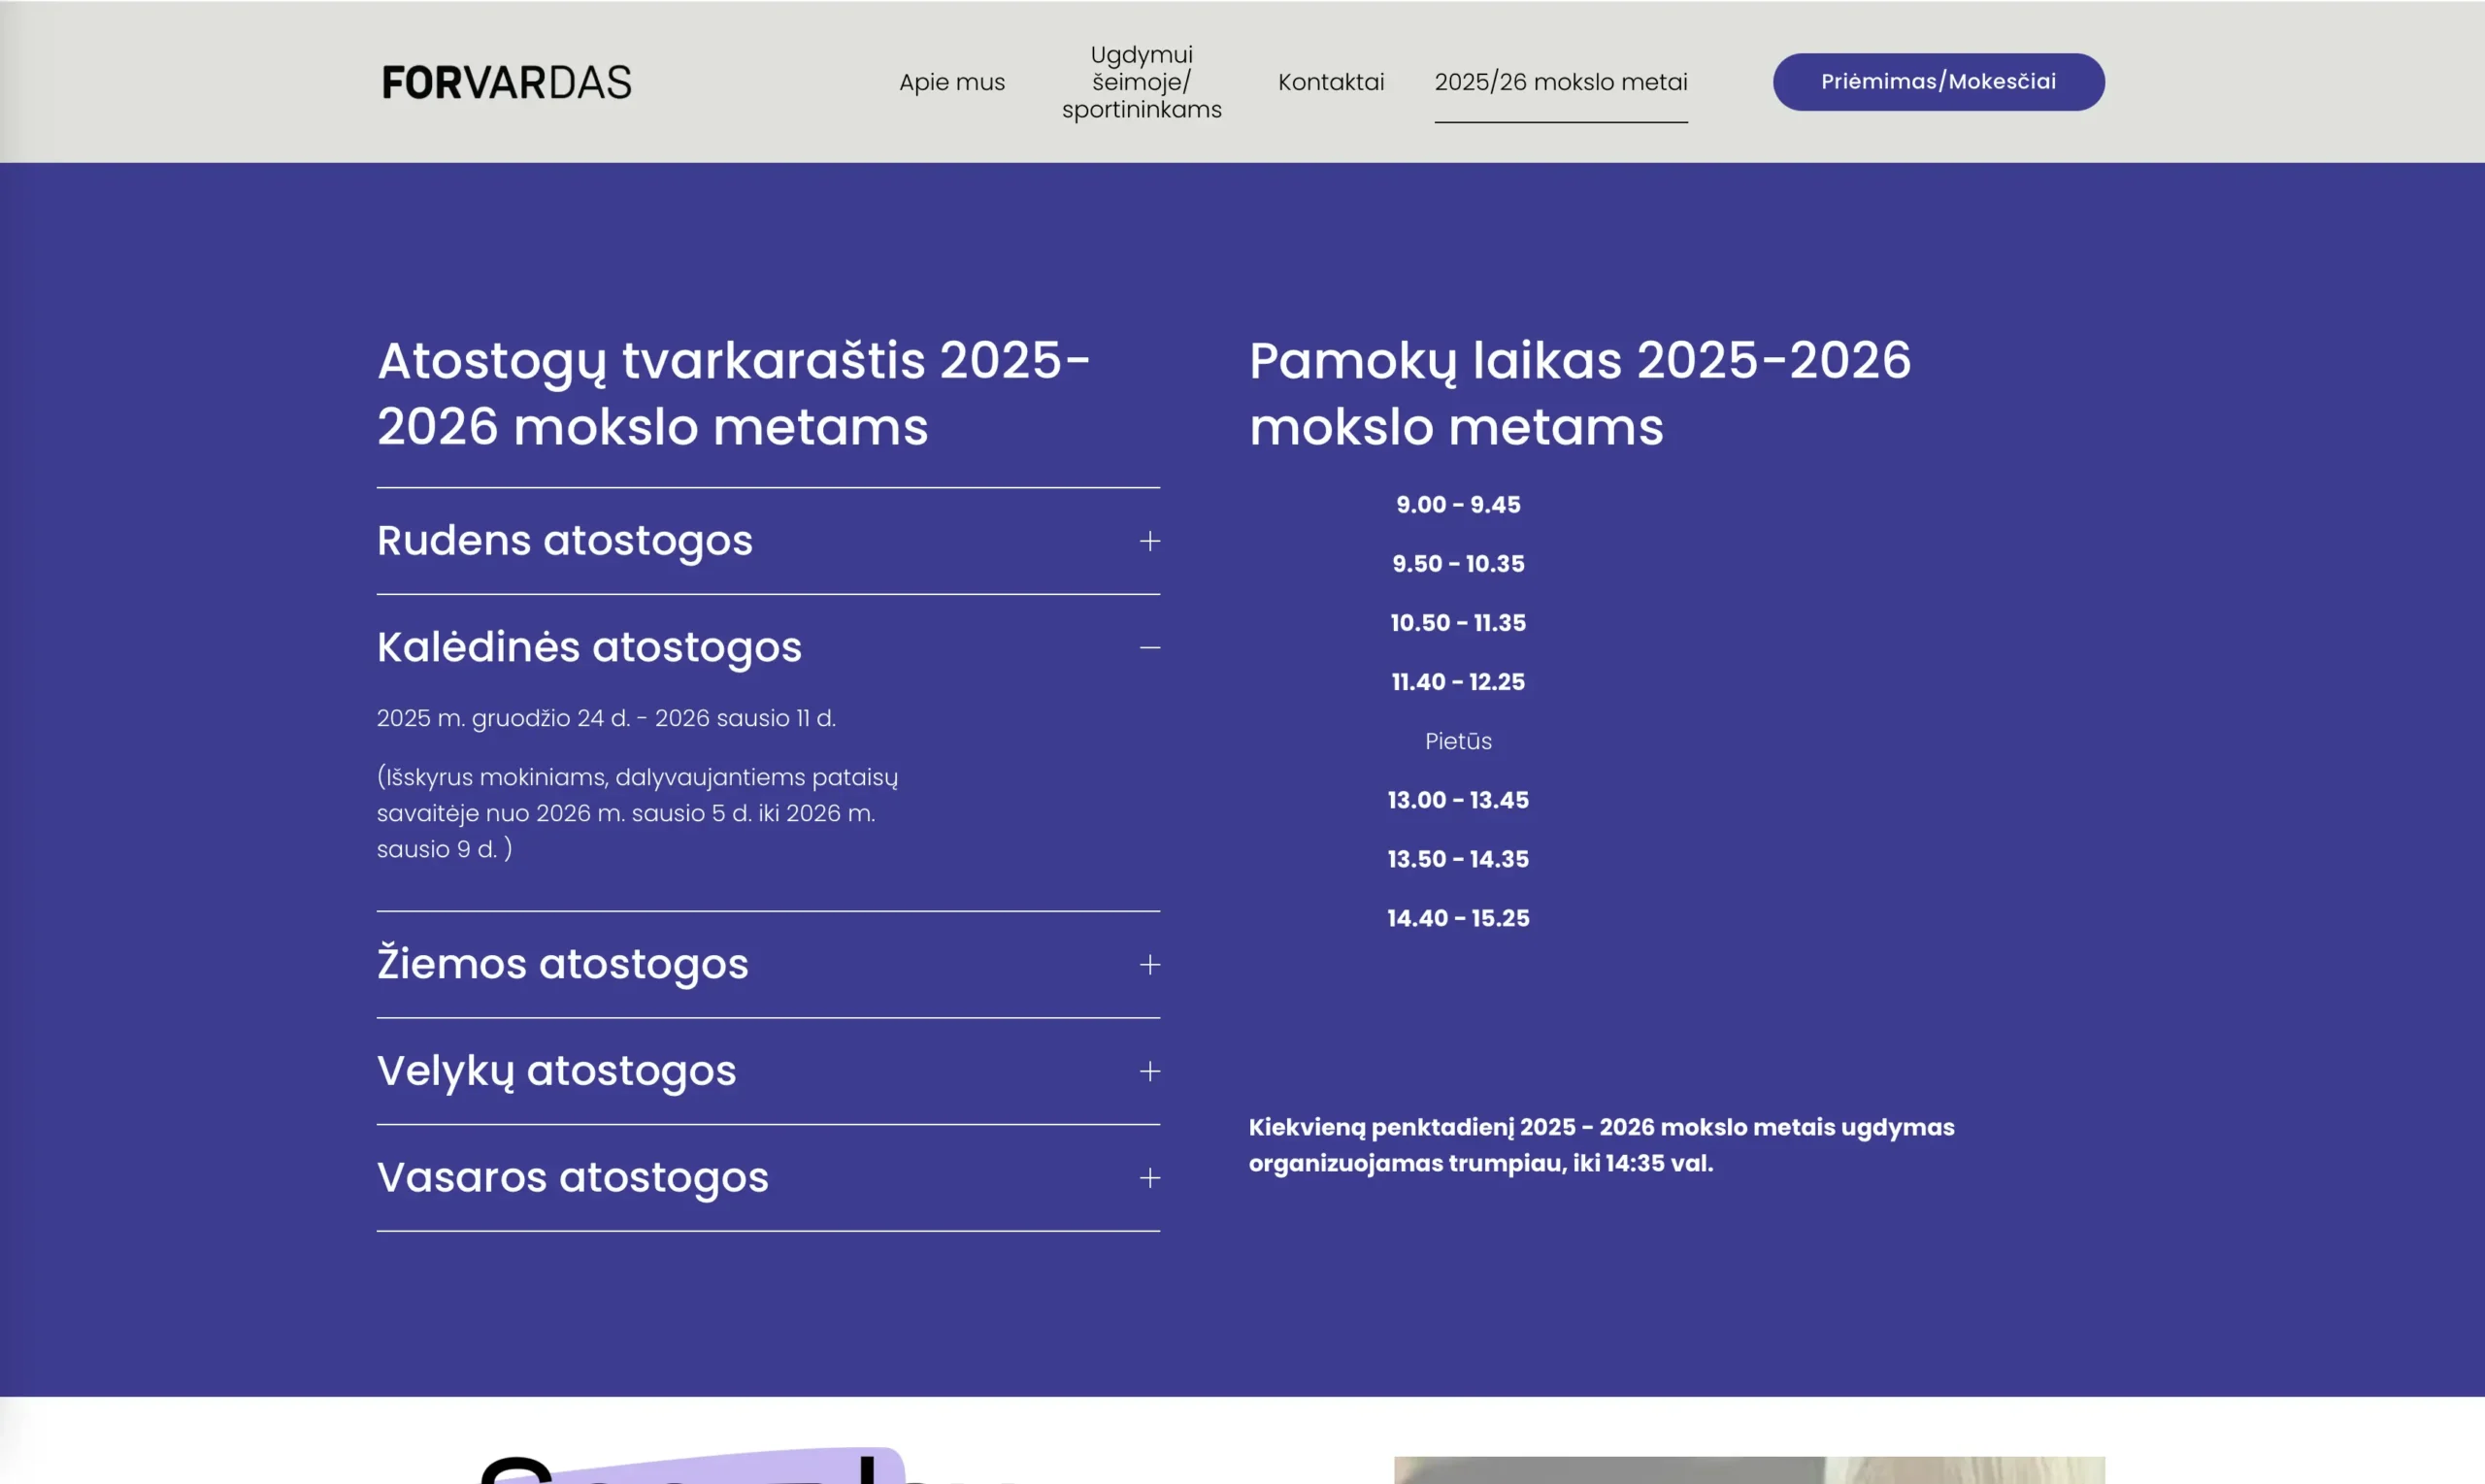Collapse the Kalėdinės atostogos section title
2485x1484 pixels.
pos(589,648)
